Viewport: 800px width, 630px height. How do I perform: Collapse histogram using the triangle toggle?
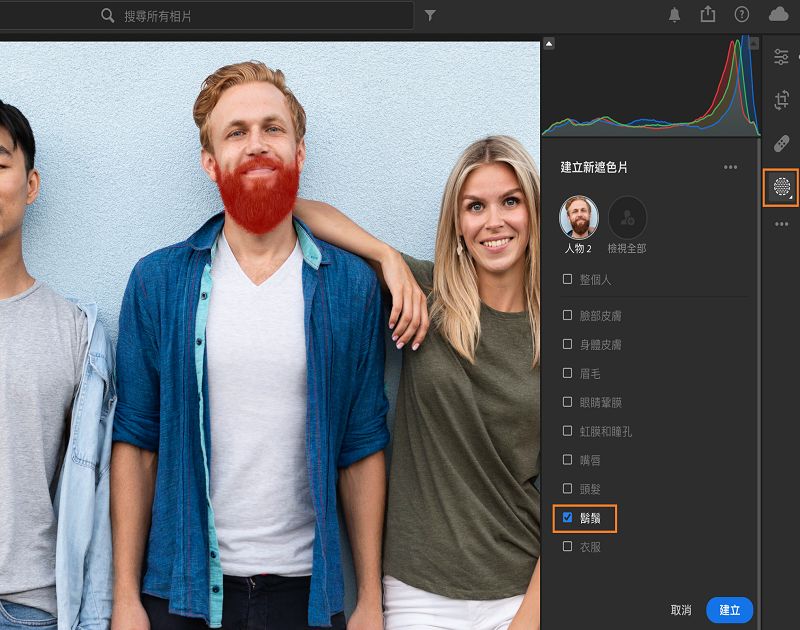tap(549, 44)
